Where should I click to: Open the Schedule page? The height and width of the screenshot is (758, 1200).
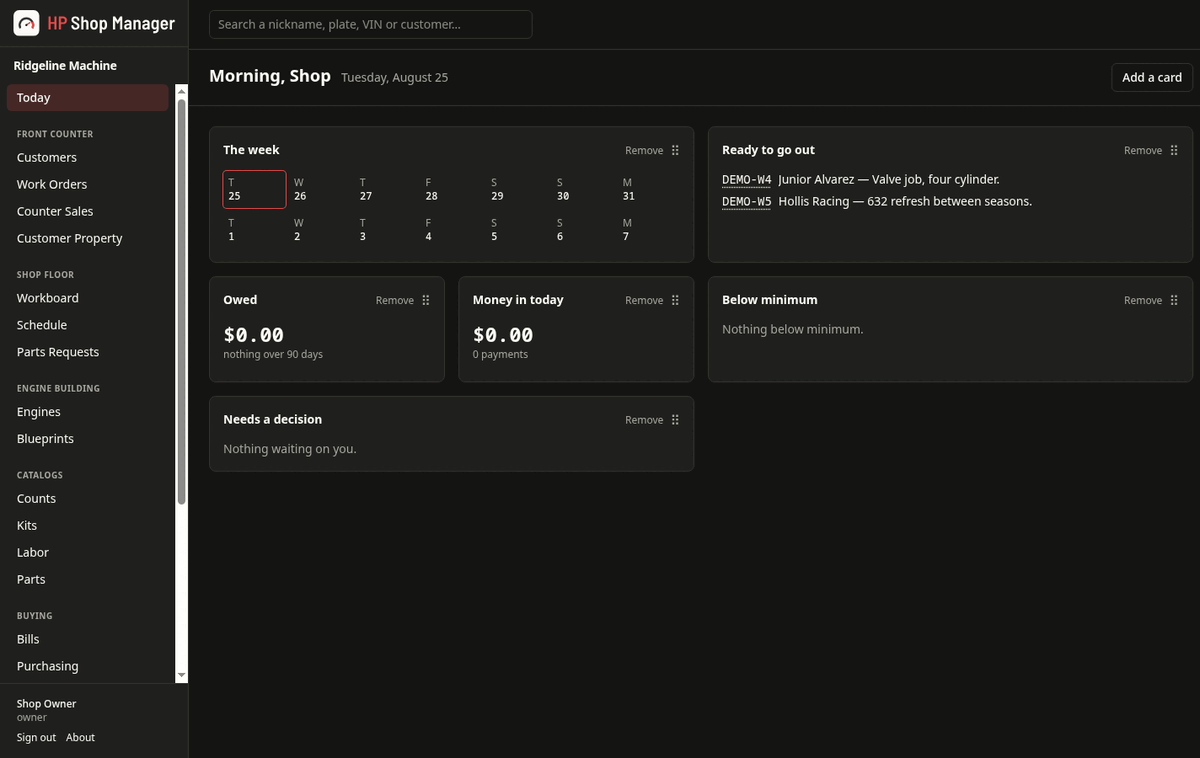[87, 325]
